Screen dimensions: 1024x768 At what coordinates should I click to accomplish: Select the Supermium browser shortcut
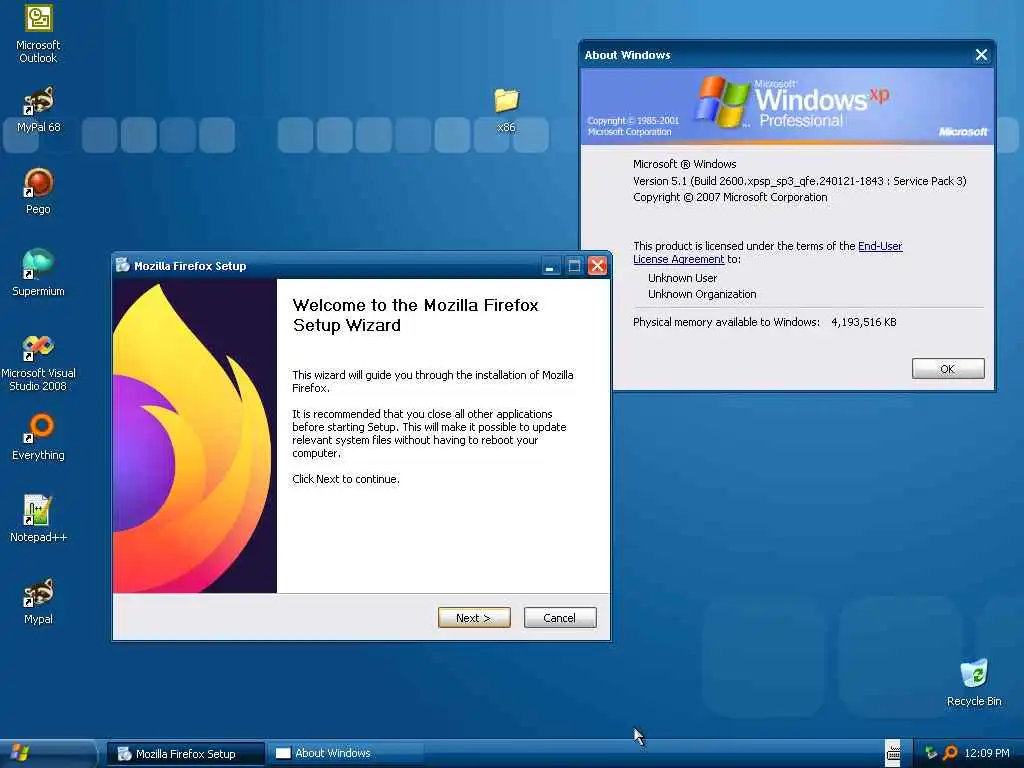pyautogui.click(x=38, y=273)
